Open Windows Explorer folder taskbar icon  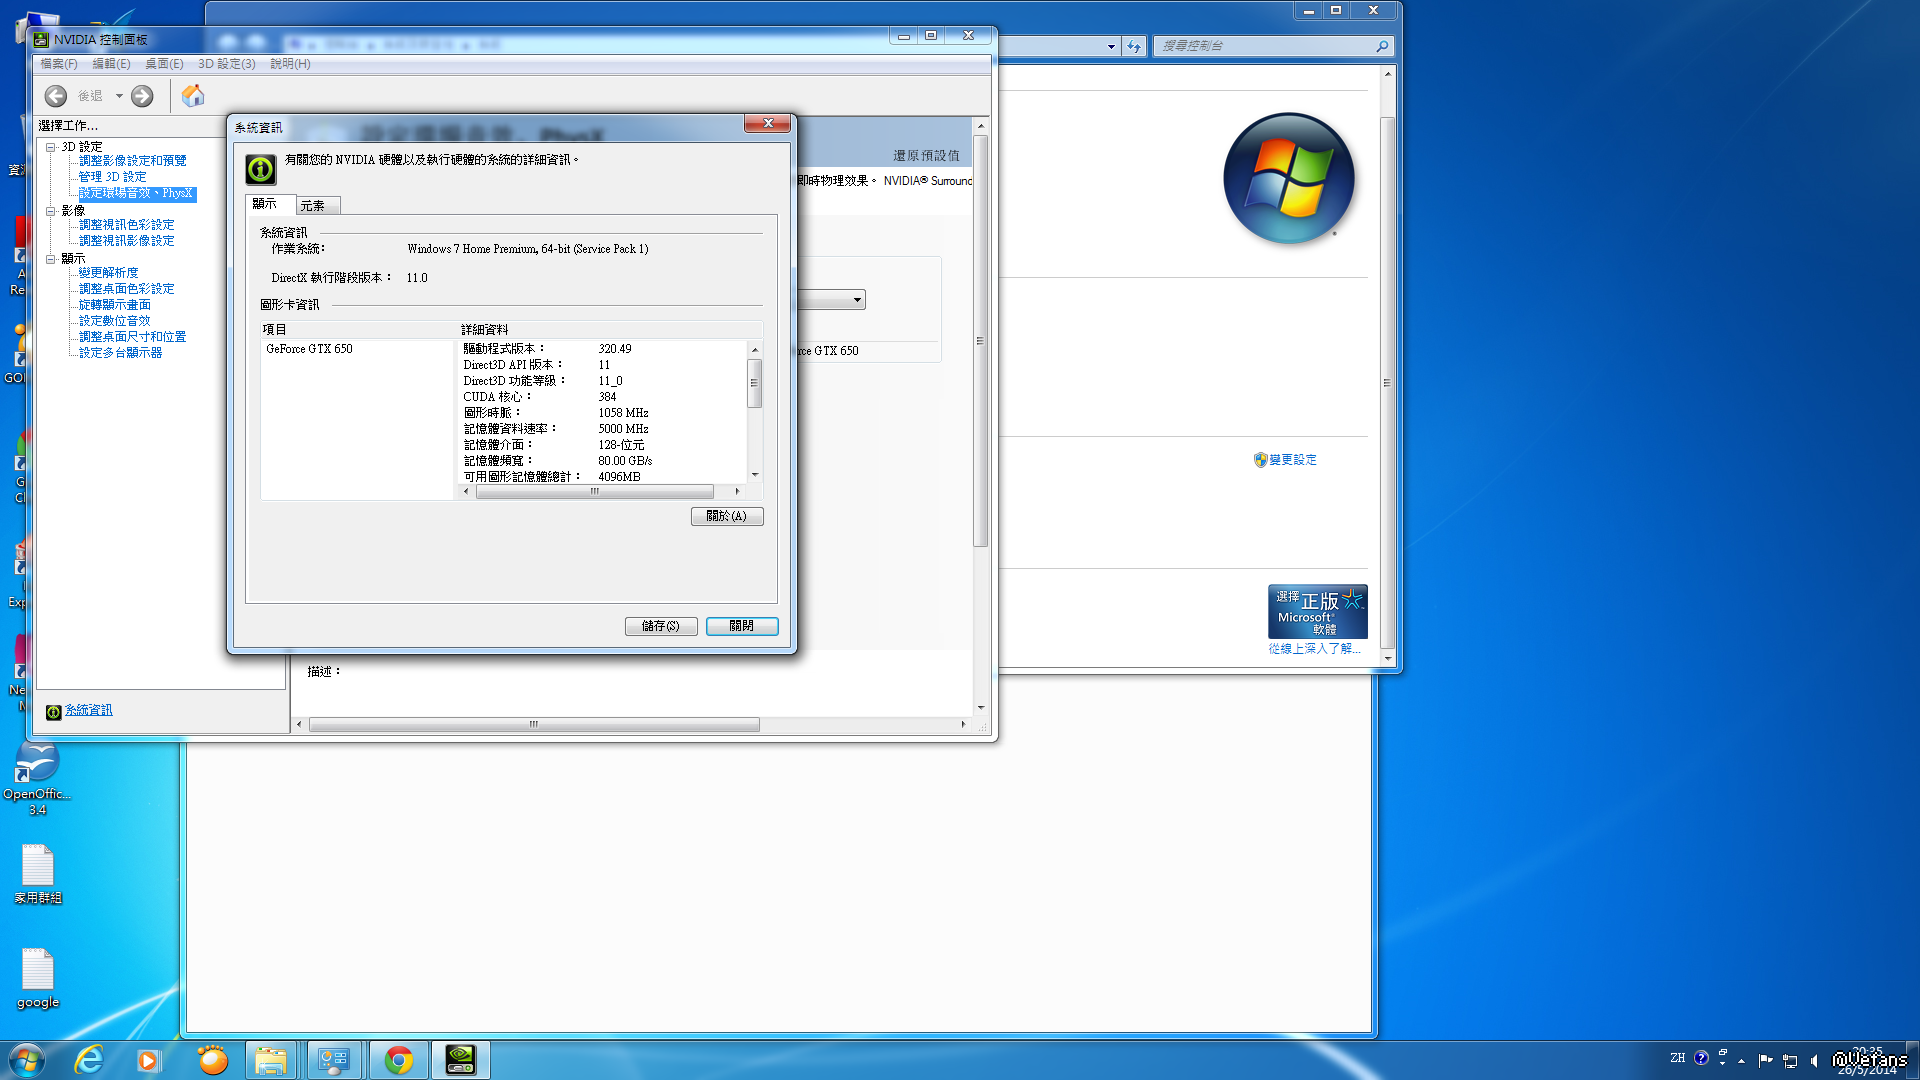pos(270,1060)
